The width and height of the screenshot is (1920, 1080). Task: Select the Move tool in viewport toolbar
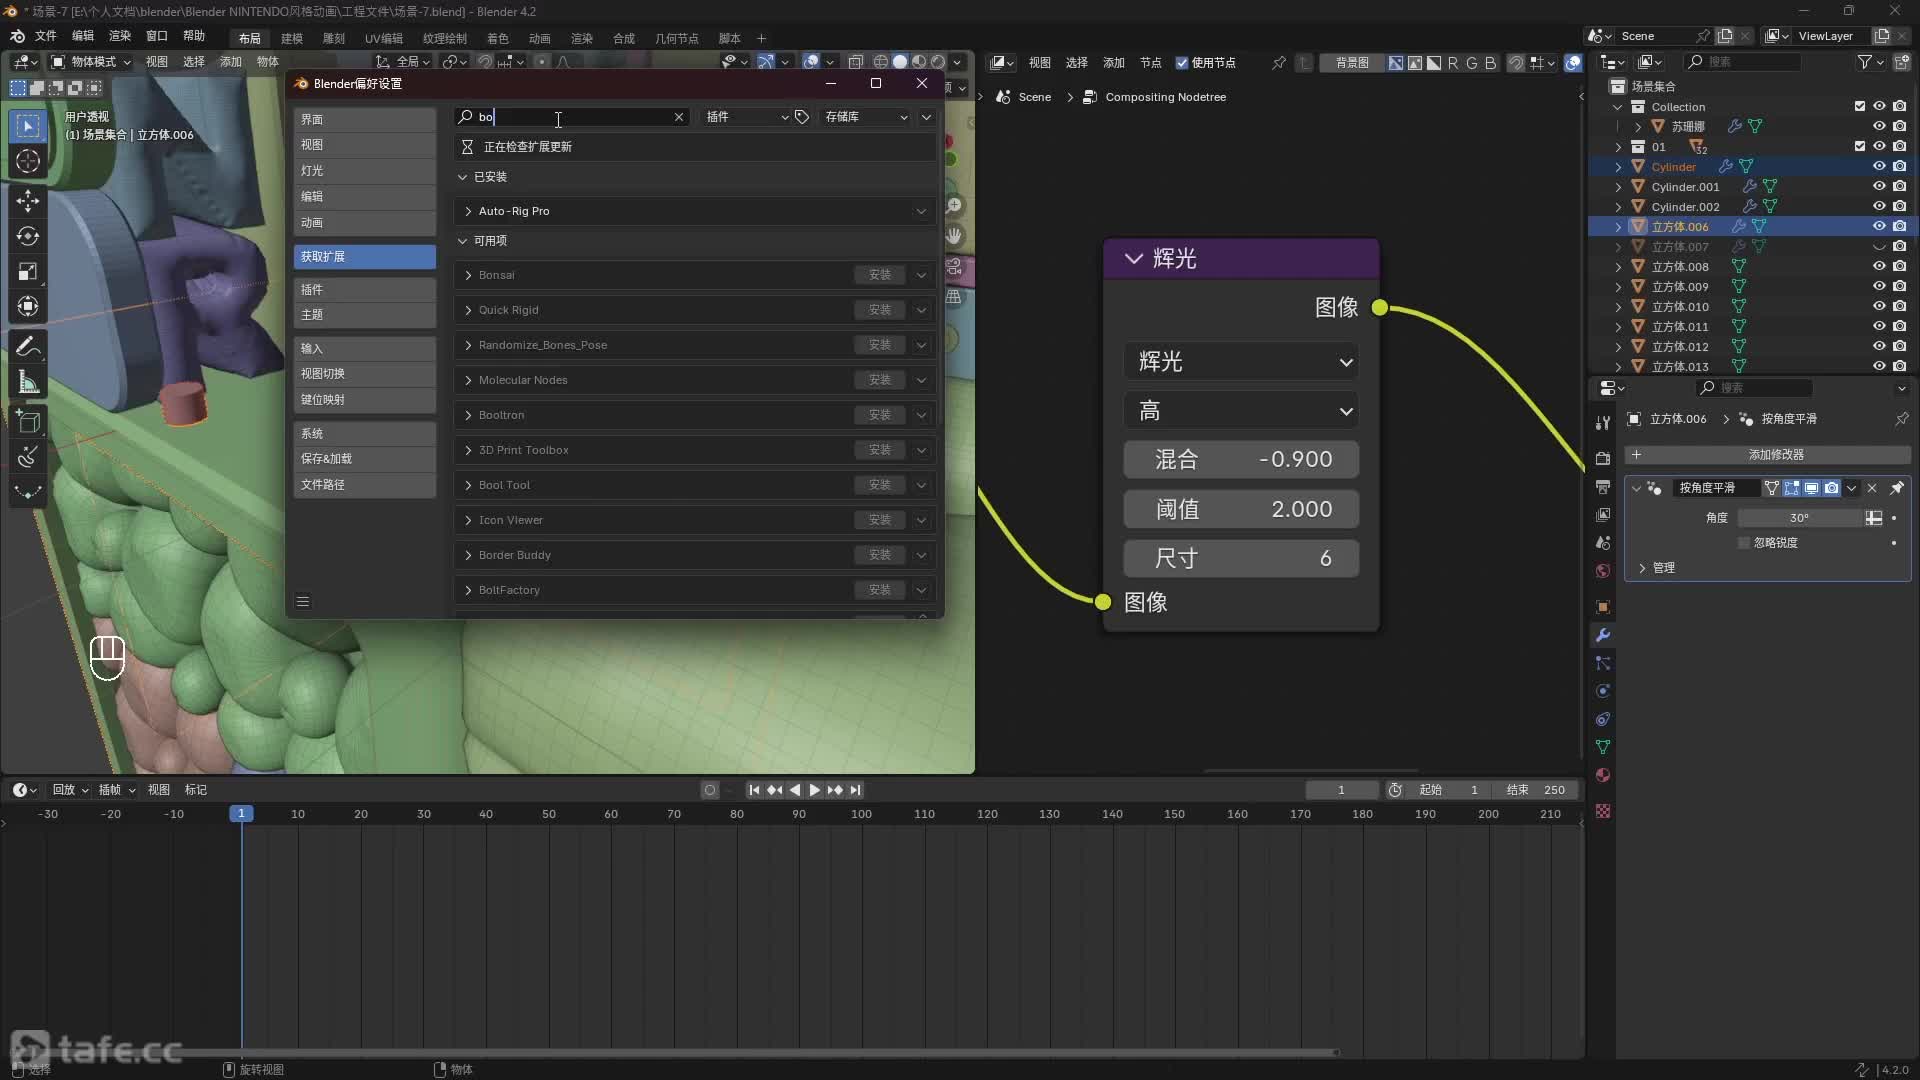point(28,201)
